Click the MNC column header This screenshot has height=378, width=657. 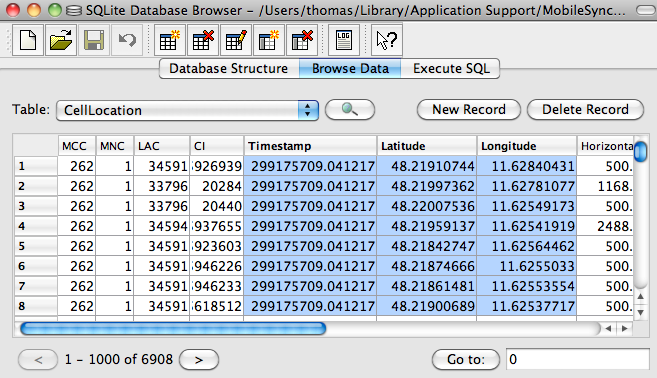pyautogui.click(x=115, y=146)
